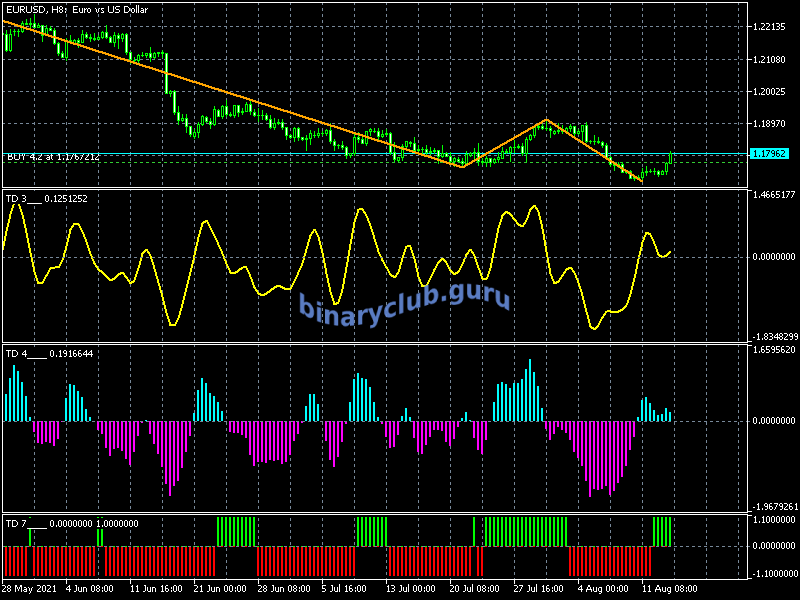The height and width of the screenshot is (600, 800).
Task: Click the -1.1000000 scale value in TD 7
Action: click(773, 573)
